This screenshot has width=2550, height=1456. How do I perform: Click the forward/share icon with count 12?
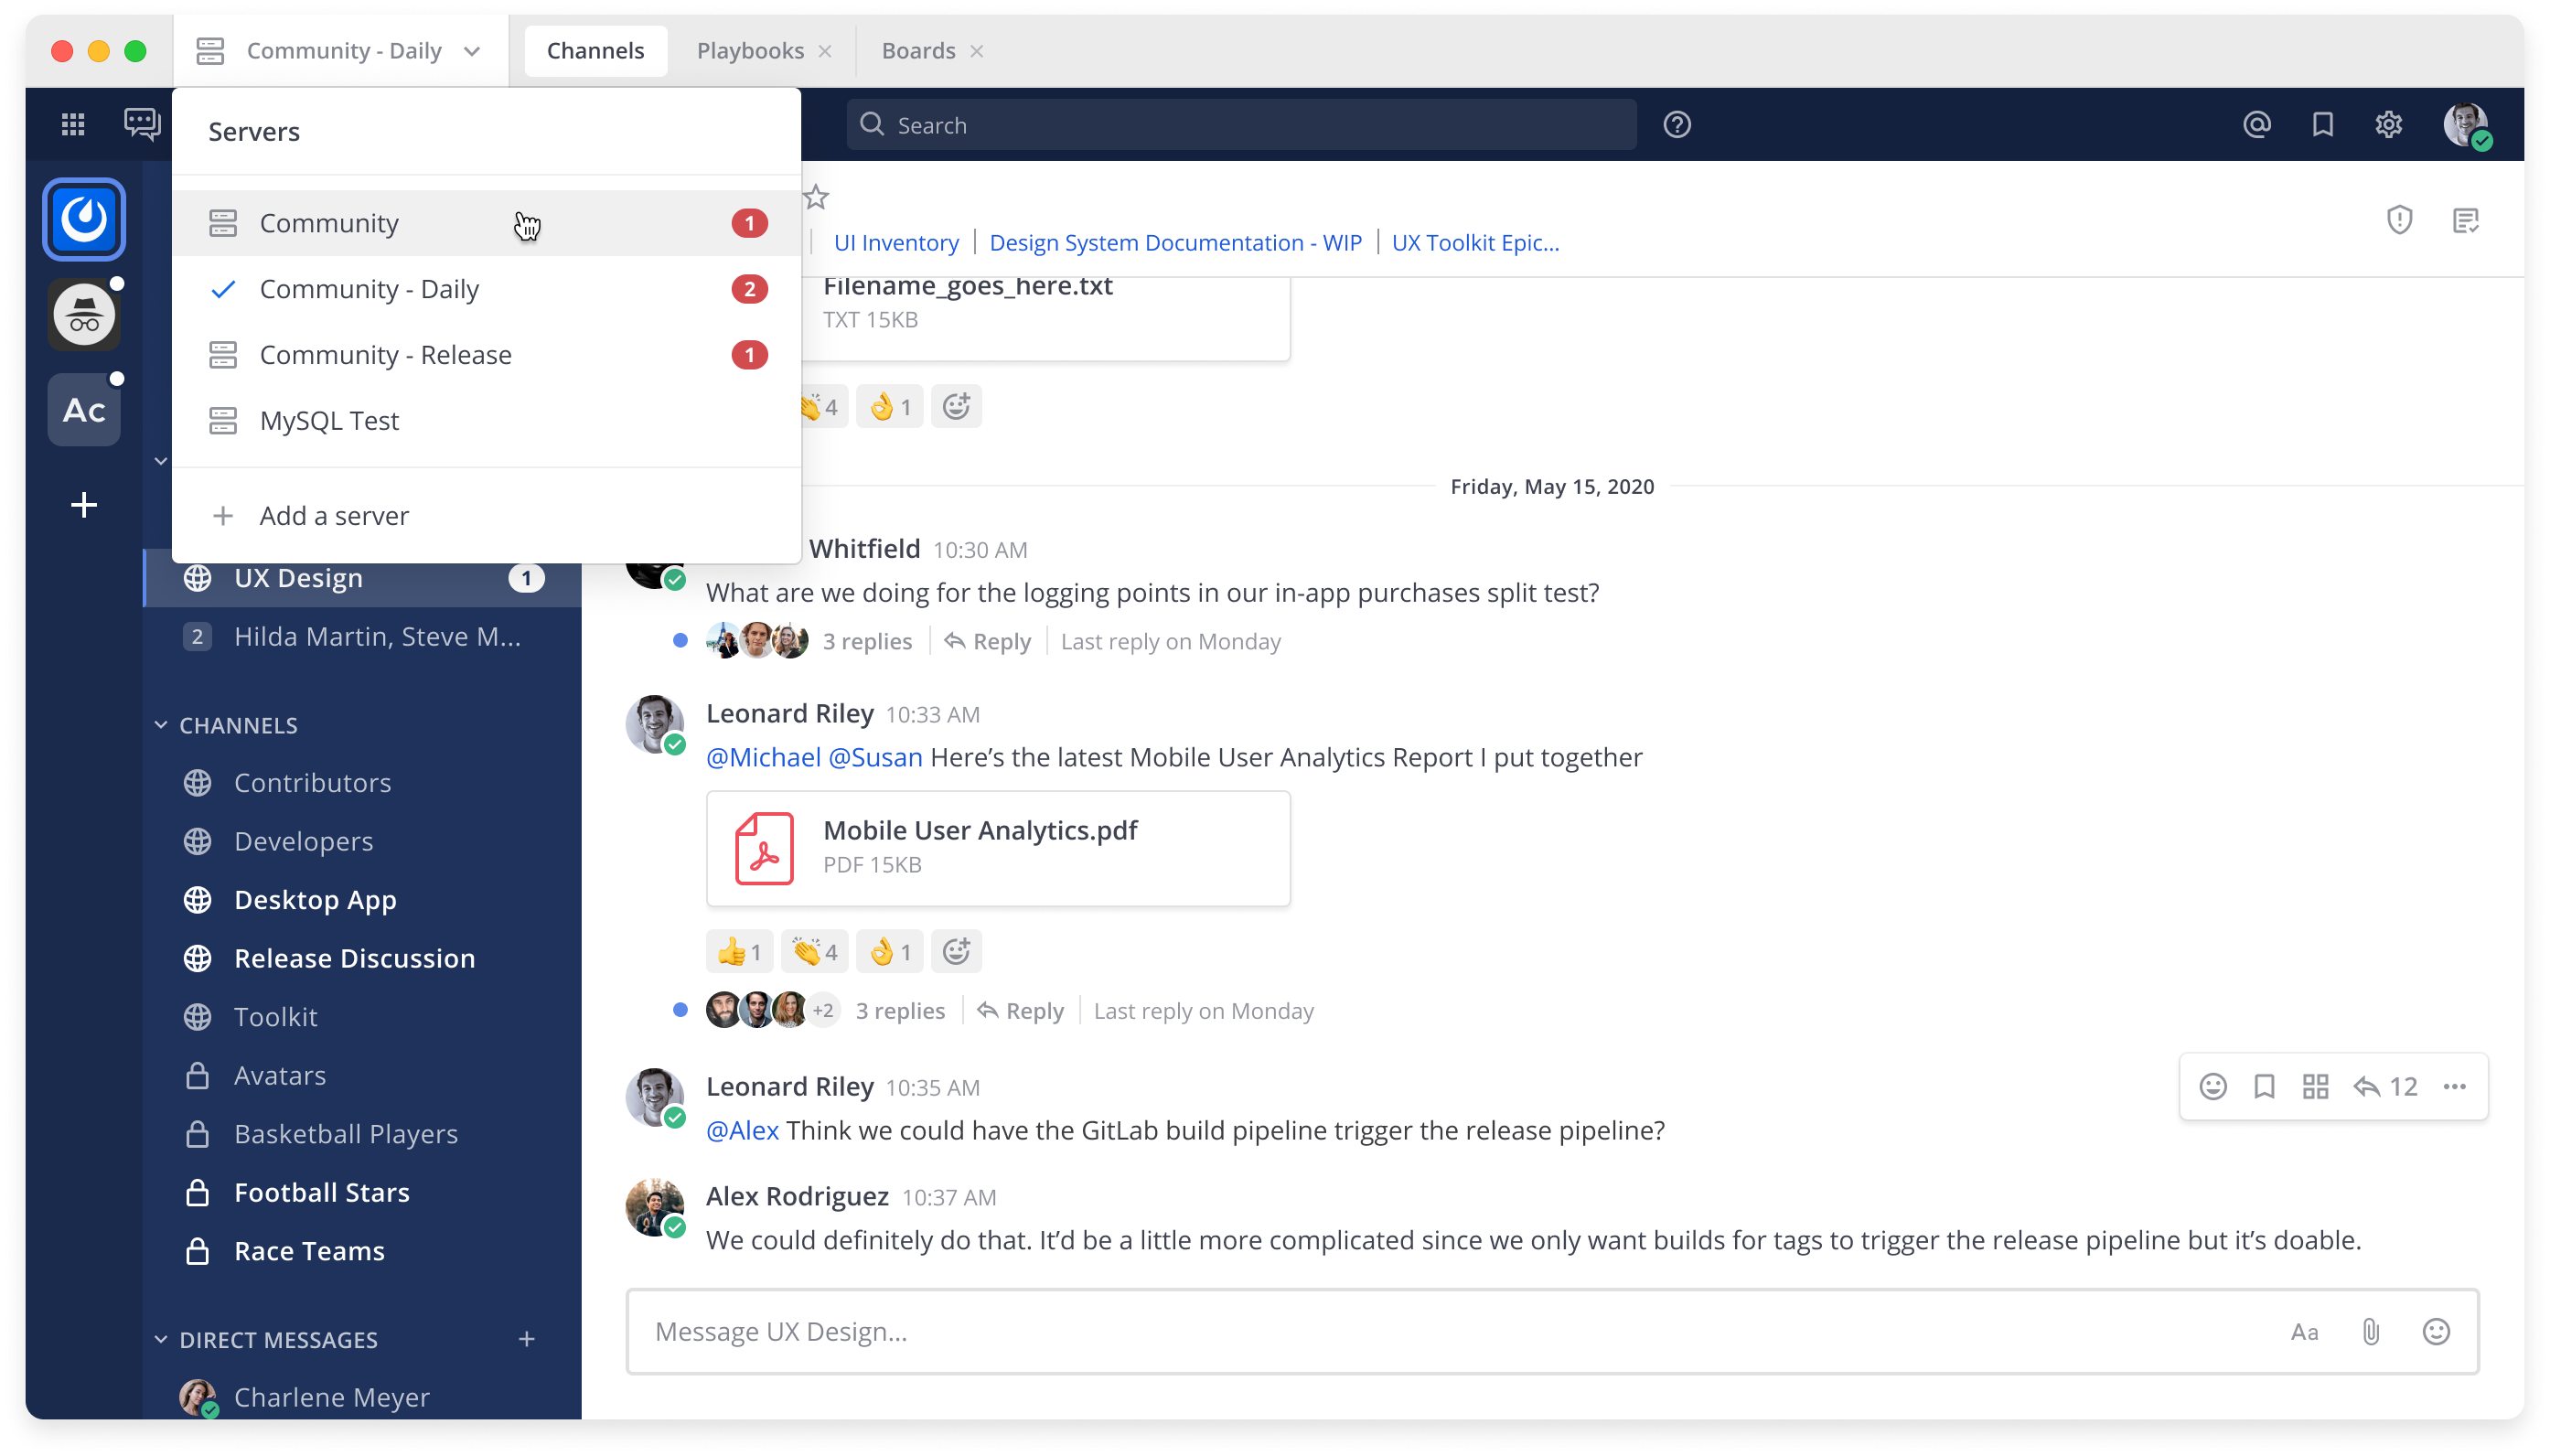click(x=2387, y=1087)
